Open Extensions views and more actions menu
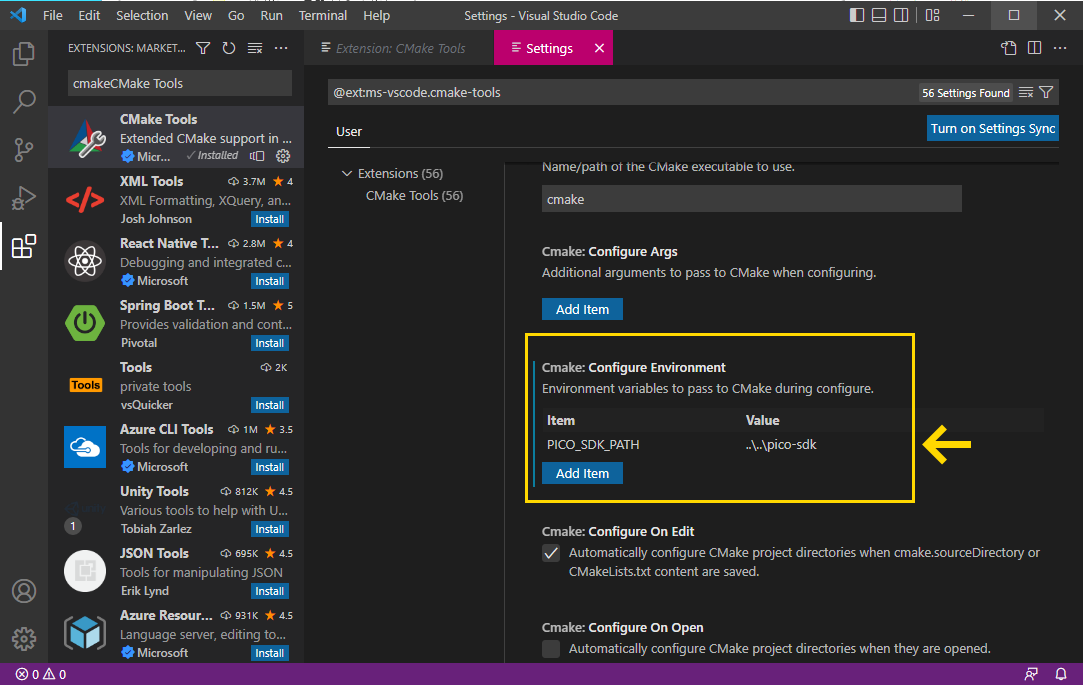1083x685 pixels. (x=281, y=48)
